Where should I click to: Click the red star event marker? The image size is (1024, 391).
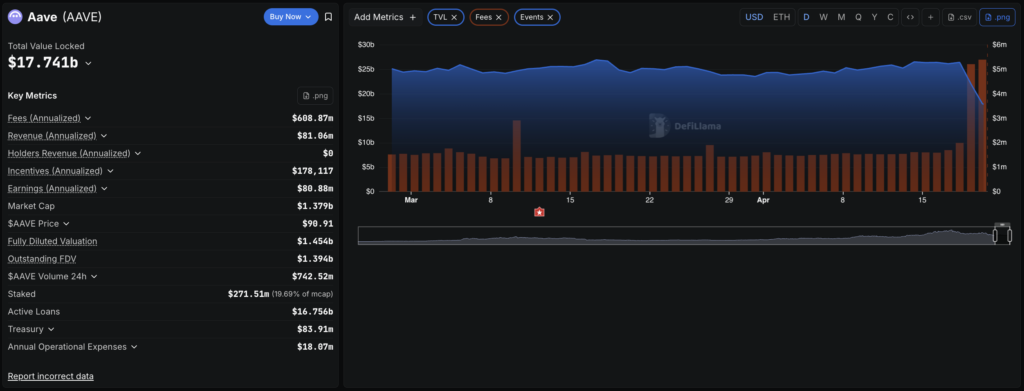(x=539, y=212)
